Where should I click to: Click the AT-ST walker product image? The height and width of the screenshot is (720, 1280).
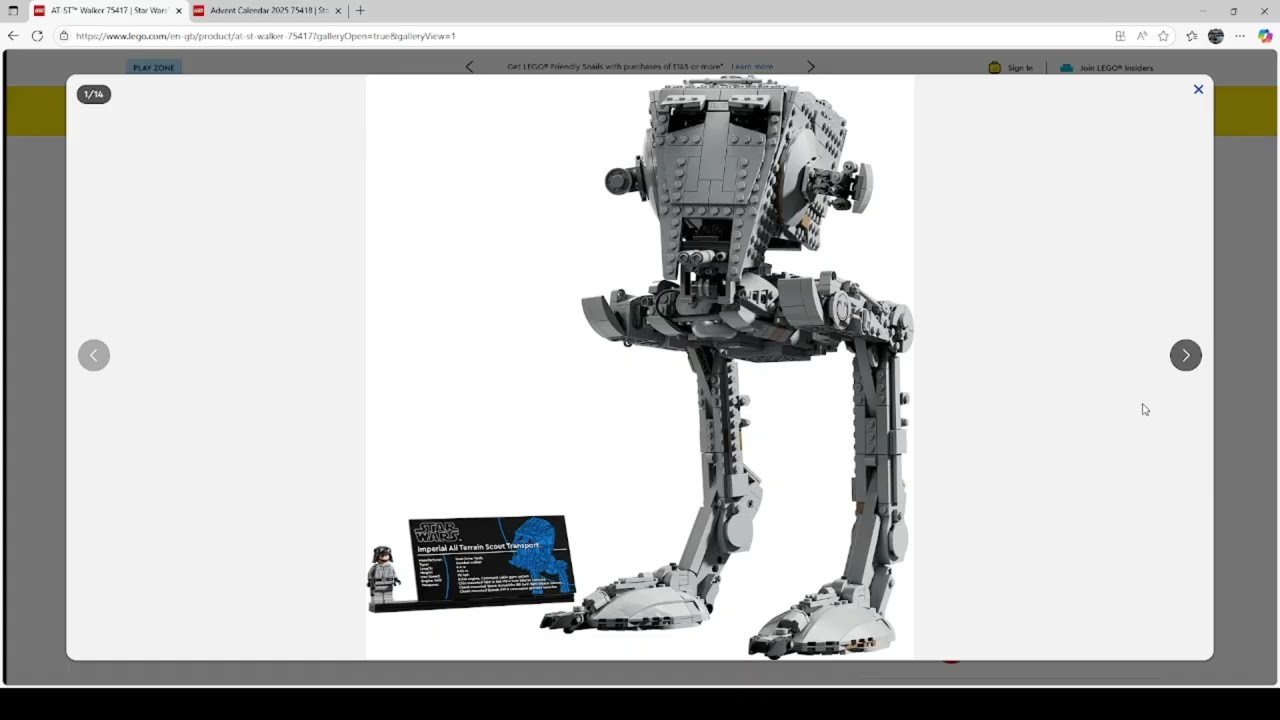point(640,367)
